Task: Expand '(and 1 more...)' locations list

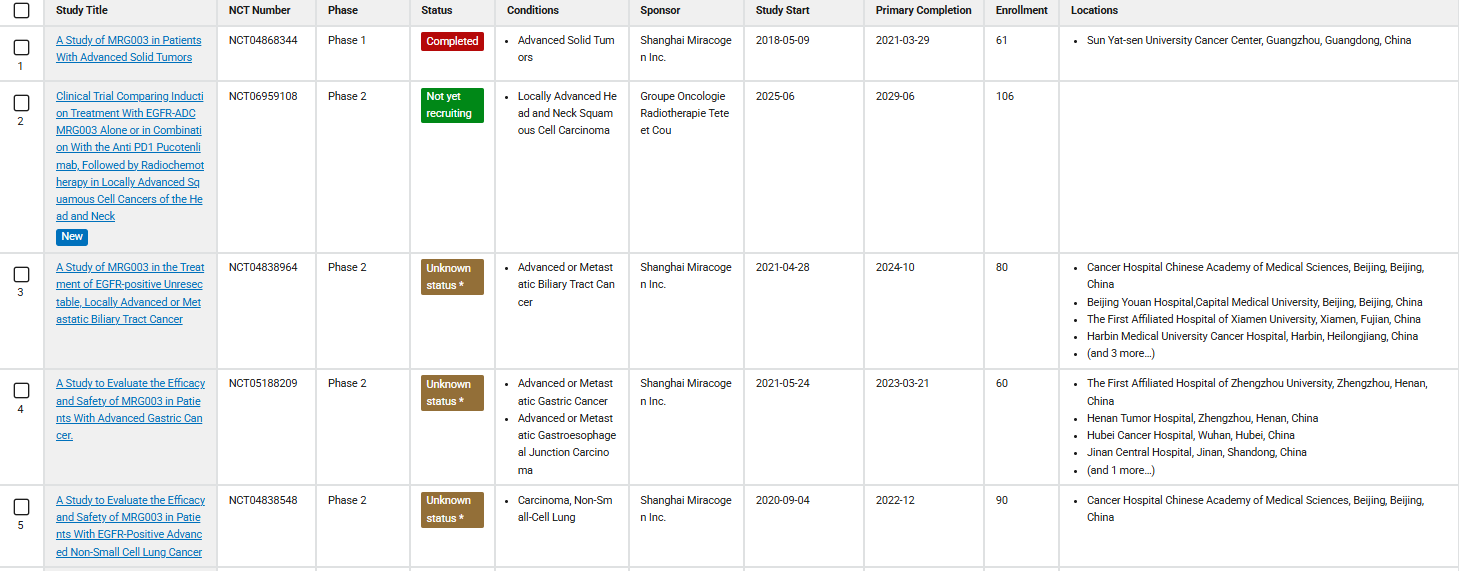Action: tap(1120, 470)
